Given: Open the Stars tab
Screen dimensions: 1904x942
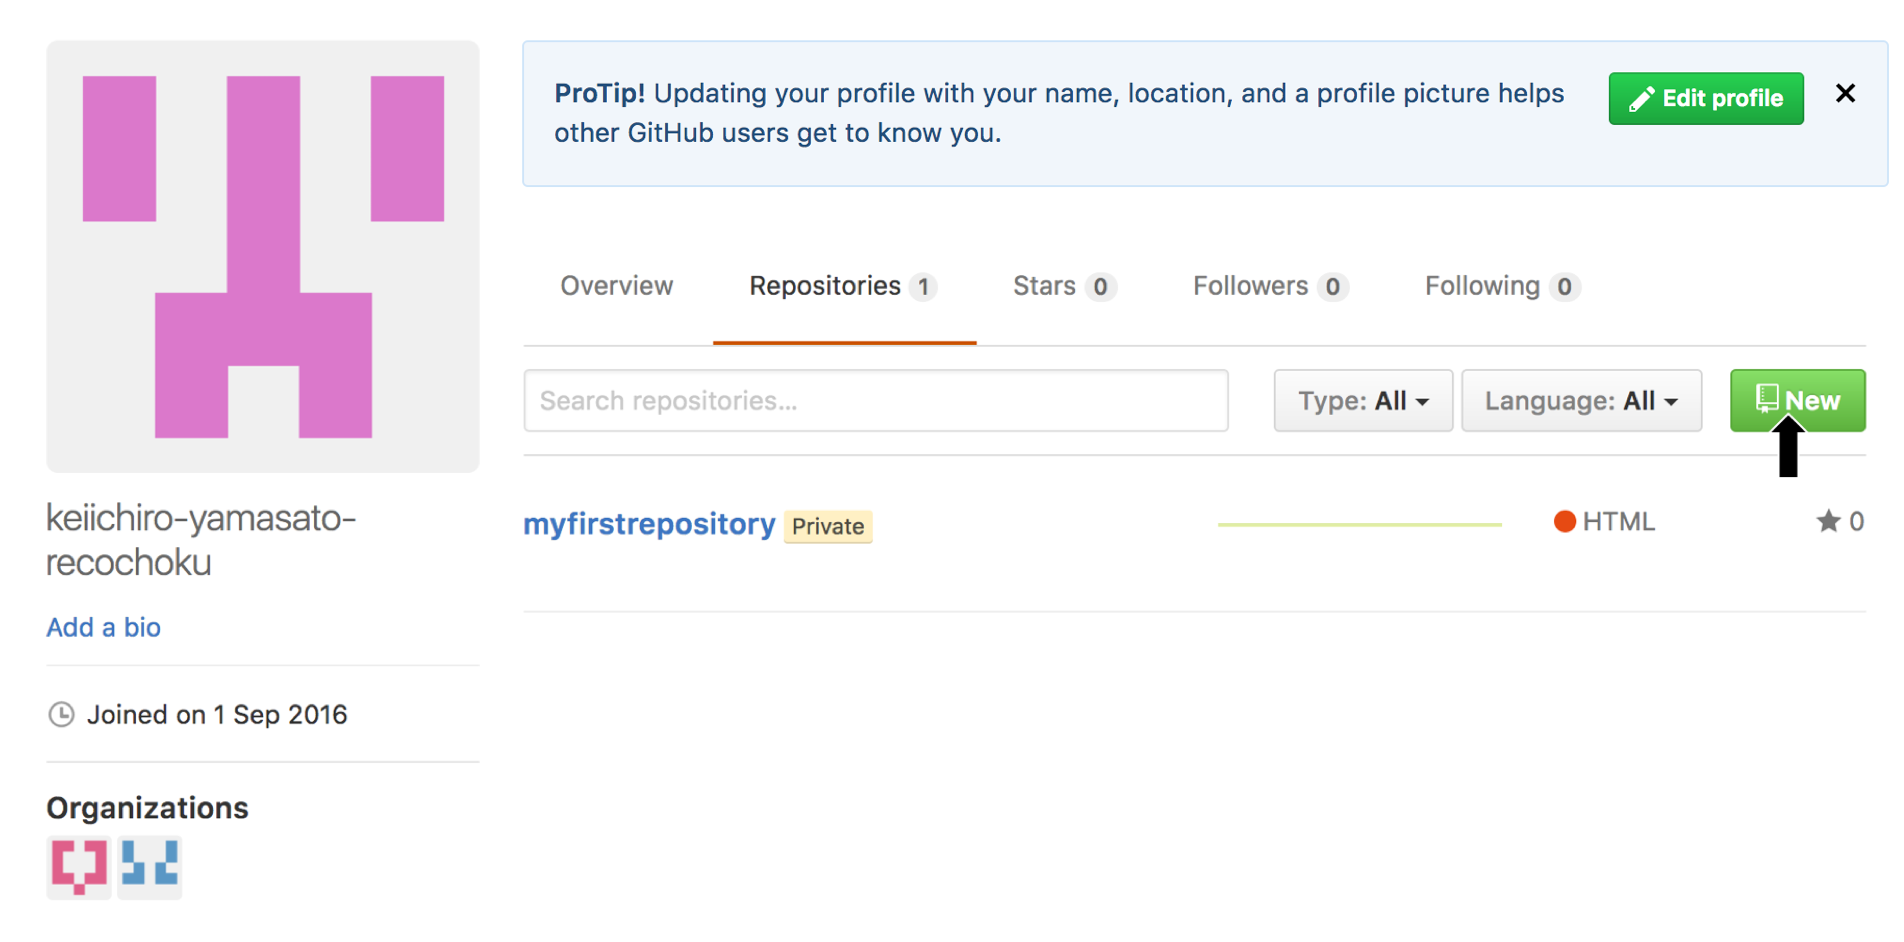Looking at the screenshot, I should (x=1063, y=286).
